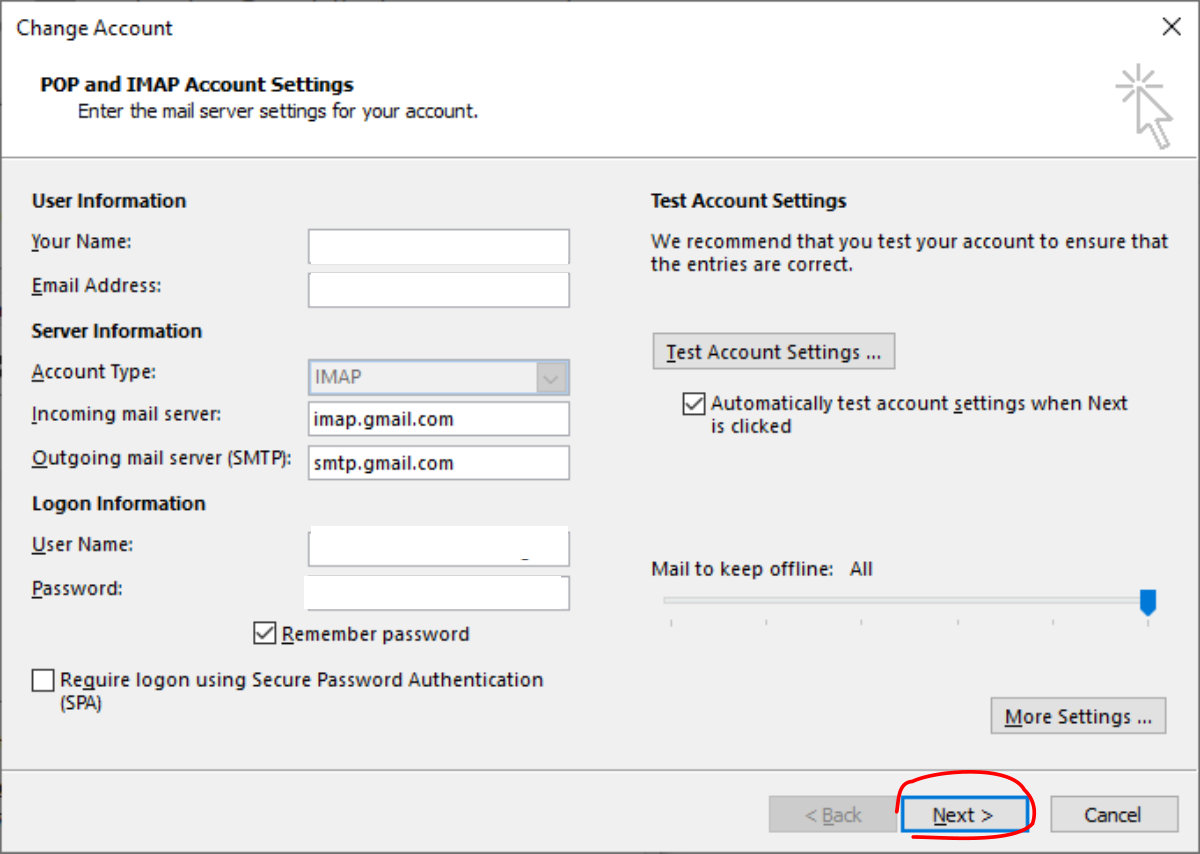Click the Your Name text field
Viewport: 1200px width, 854px height.
tap(438, 246)
